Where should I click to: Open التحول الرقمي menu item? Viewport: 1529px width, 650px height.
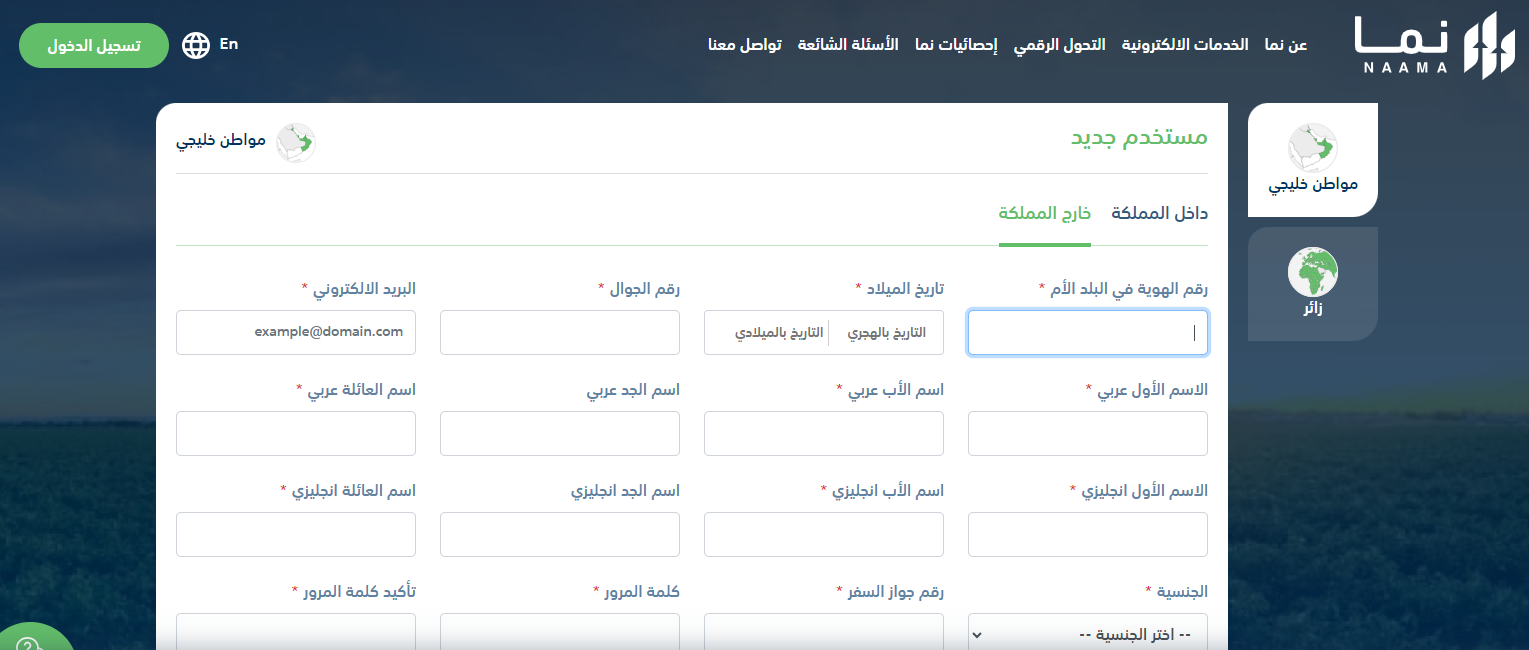click(x=1059, y=45)
